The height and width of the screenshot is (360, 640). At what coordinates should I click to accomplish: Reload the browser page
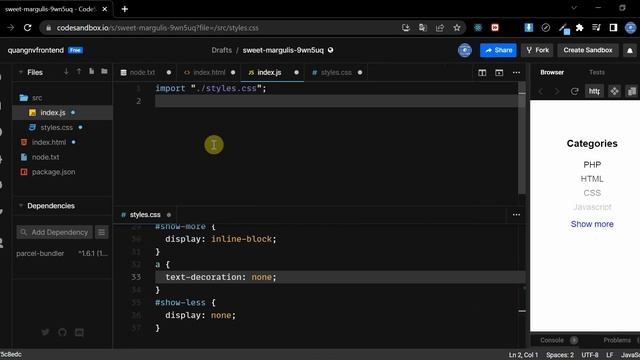(27, 28)
